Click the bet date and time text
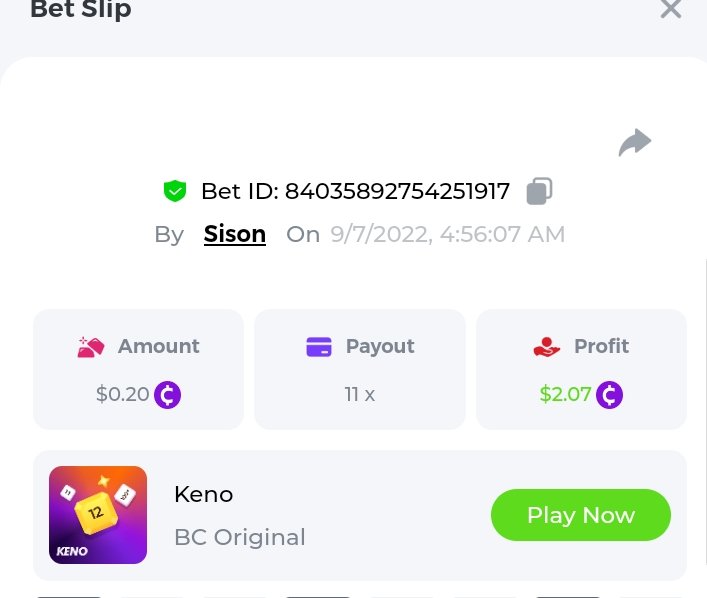This screenshot has height=598, width=707. [447, 234]
